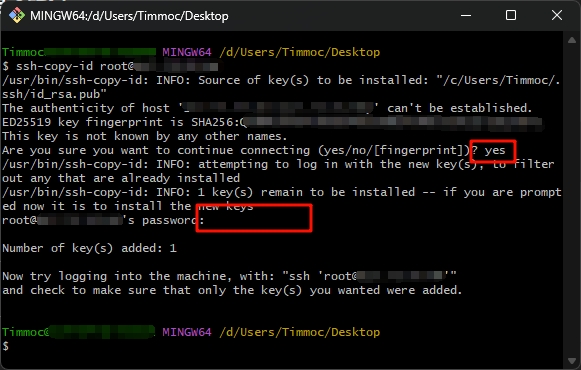Image resolution: width=581 pixels, height=370 pixels.
Task: Click the yellow Desktop path in bottom prompt
Action: coord(299,332)
